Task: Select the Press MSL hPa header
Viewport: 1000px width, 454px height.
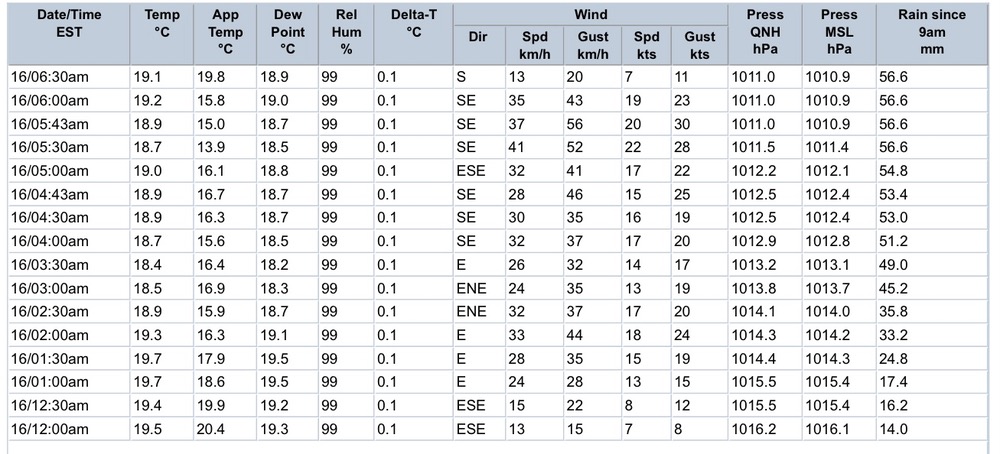Action: click(x=838, y=32)
